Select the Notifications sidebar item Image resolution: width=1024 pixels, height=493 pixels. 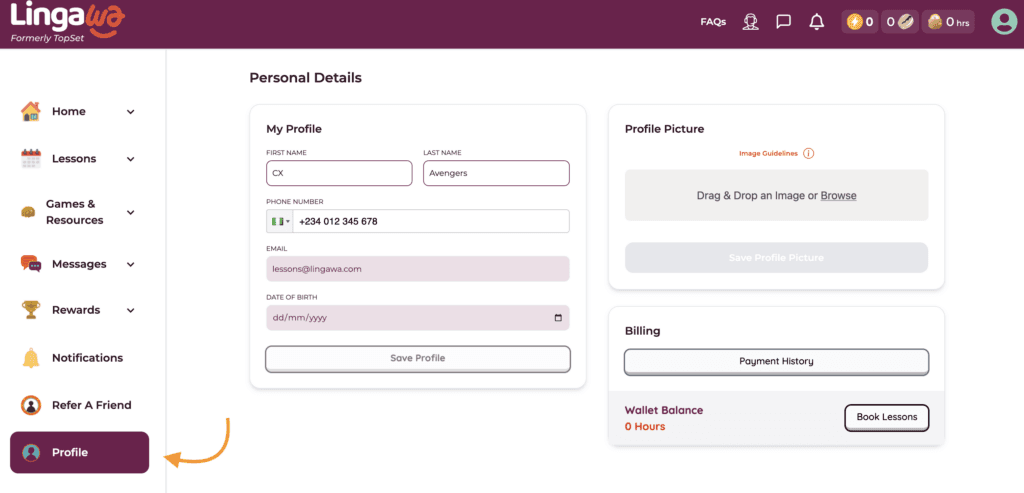[87, 358]
